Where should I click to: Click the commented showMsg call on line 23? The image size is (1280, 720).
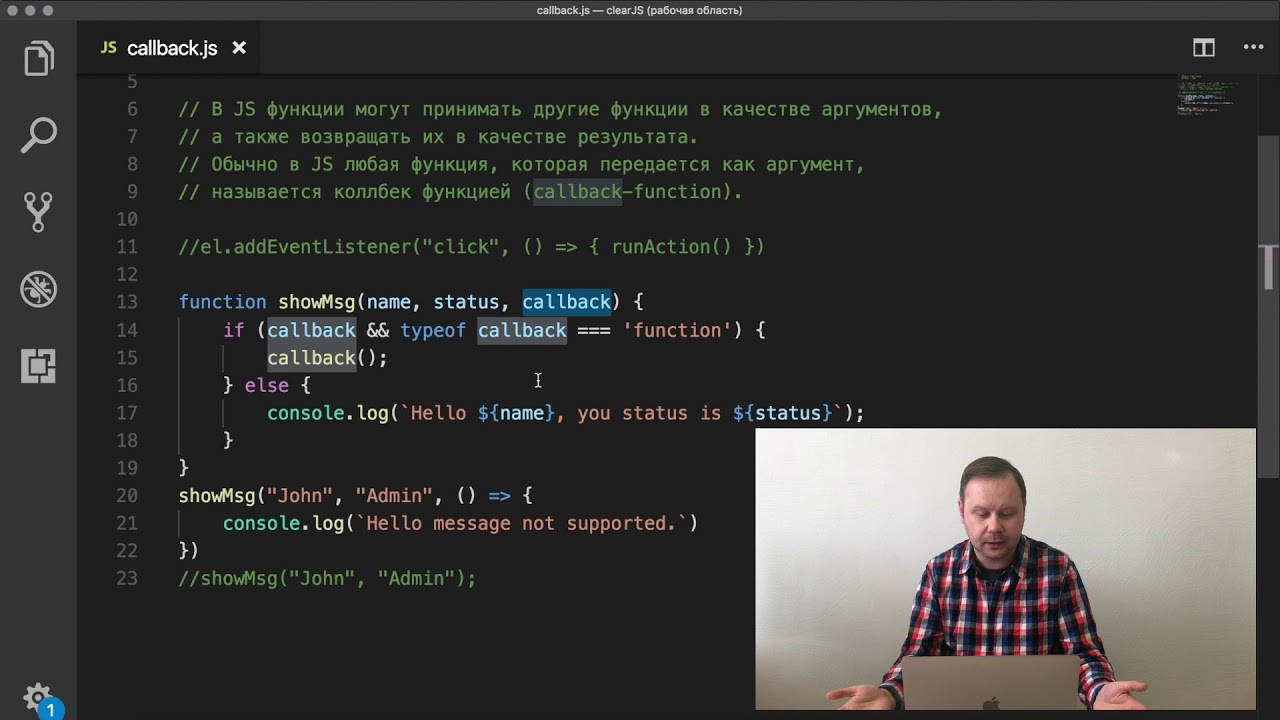[327, 578]
